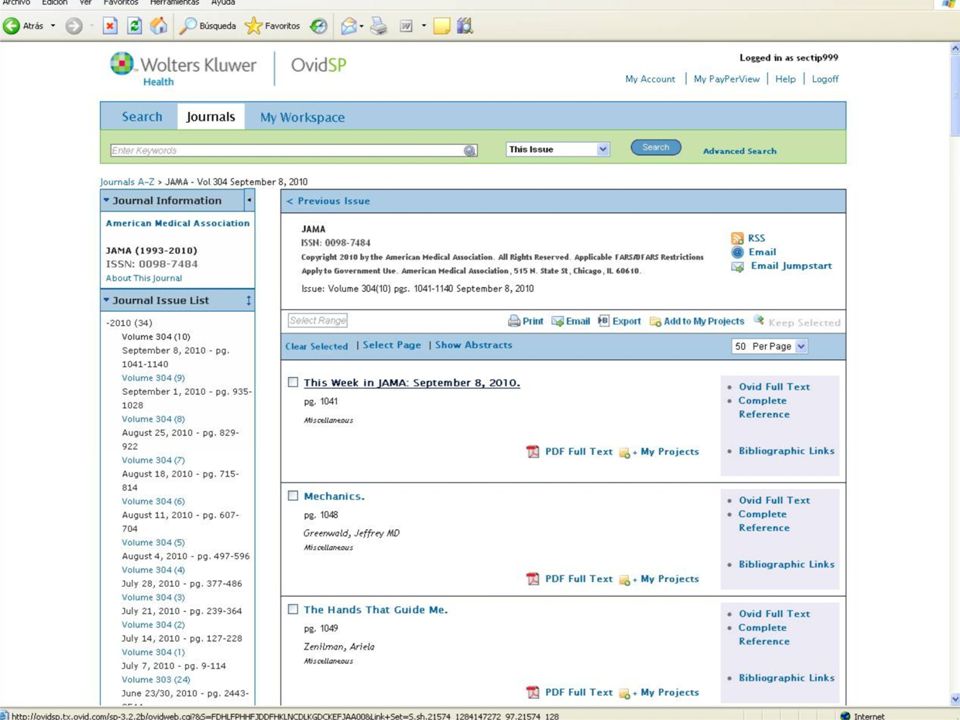Click the Print icon in results toolbar
The image size is (960, 720).
(x=514, y=321)
